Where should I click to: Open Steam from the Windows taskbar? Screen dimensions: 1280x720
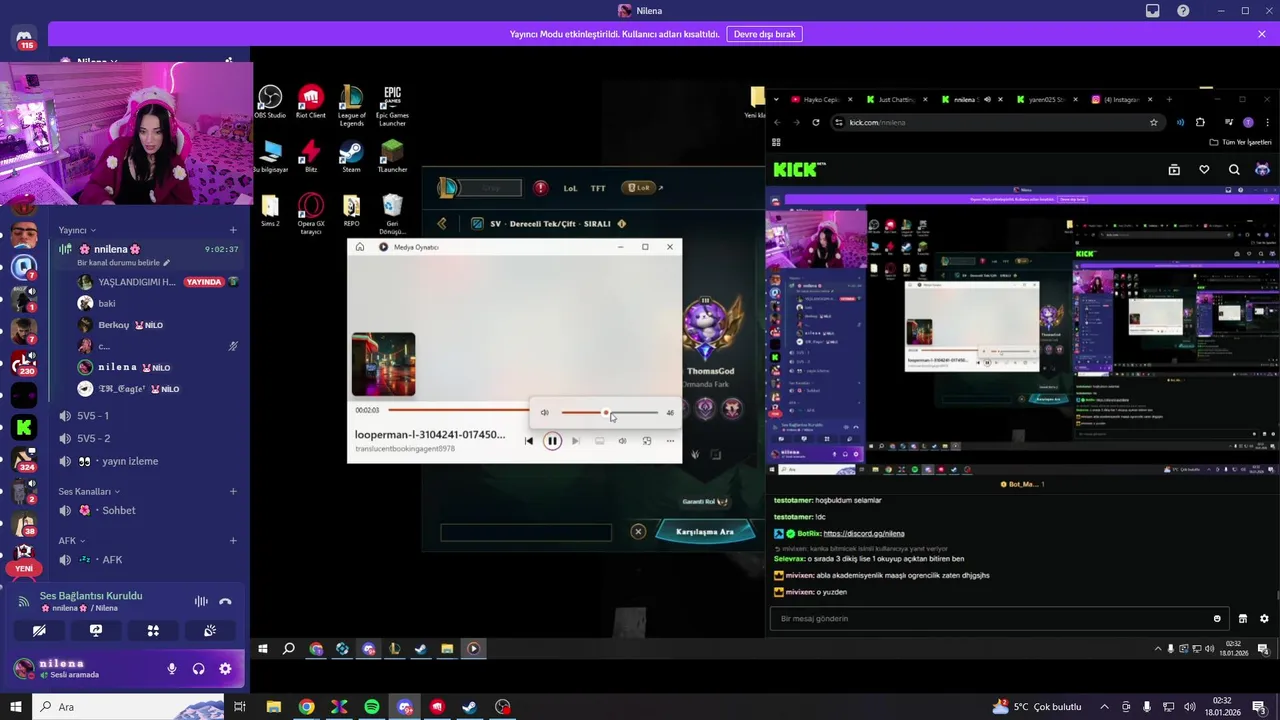pyautogui.click(x=470, y=707)
